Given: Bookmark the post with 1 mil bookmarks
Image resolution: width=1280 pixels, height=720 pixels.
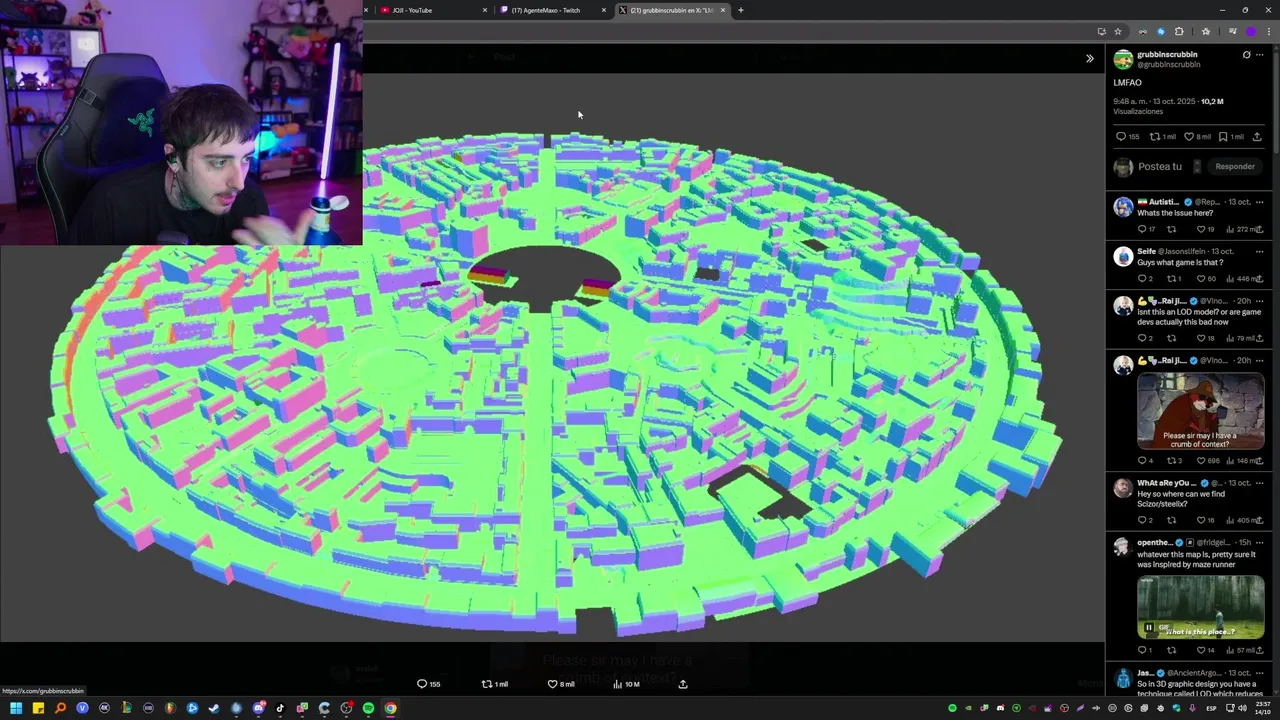Looking at the screenshot, I should pos(1231,137).
